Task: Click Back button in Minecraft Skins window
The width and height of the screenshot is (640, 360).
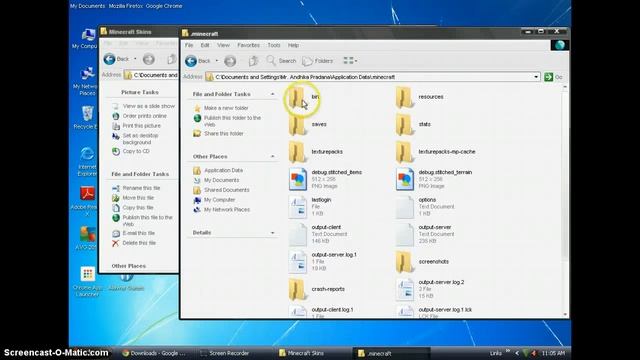Action: click(116, 59)
